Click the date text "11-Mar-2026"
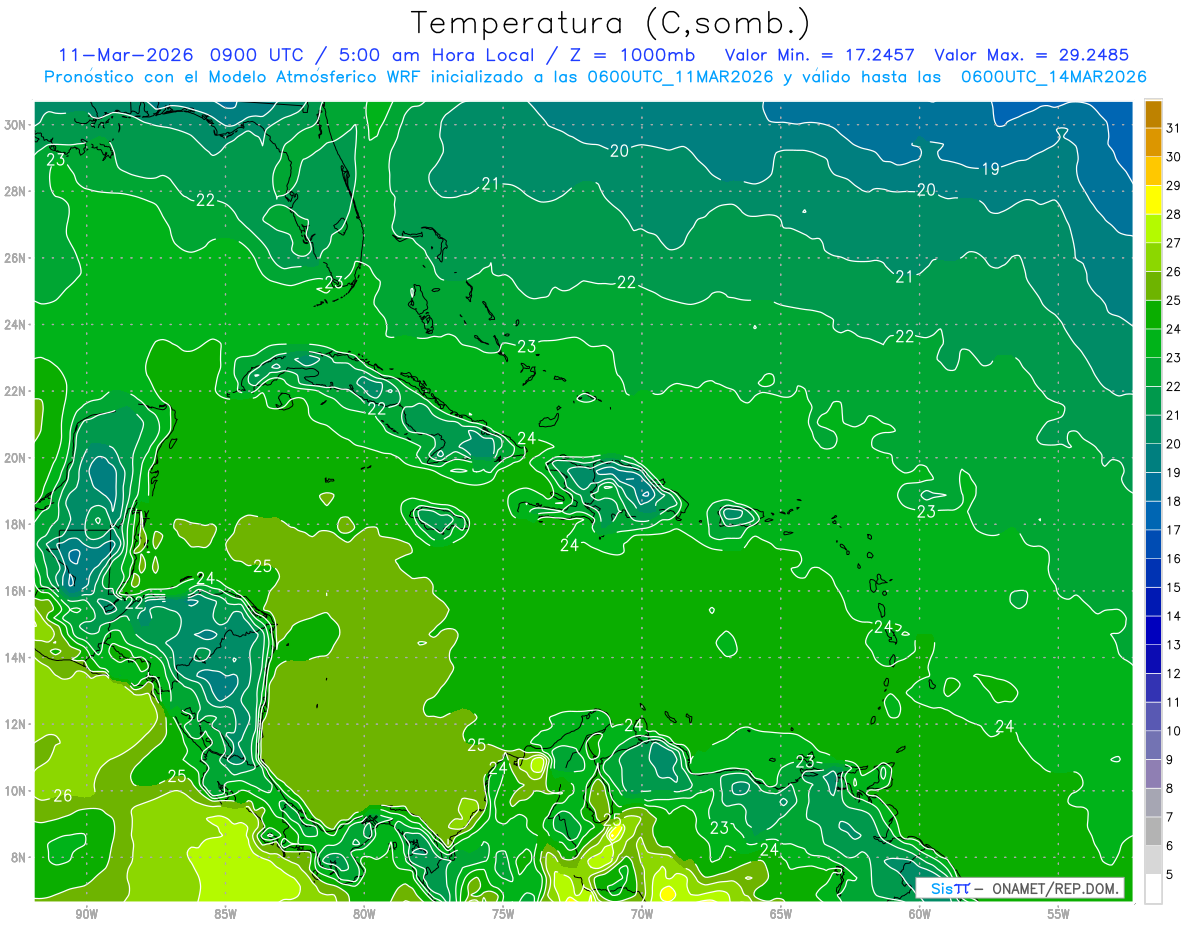This screenshot has height=927, width=1200. point(126,55)
